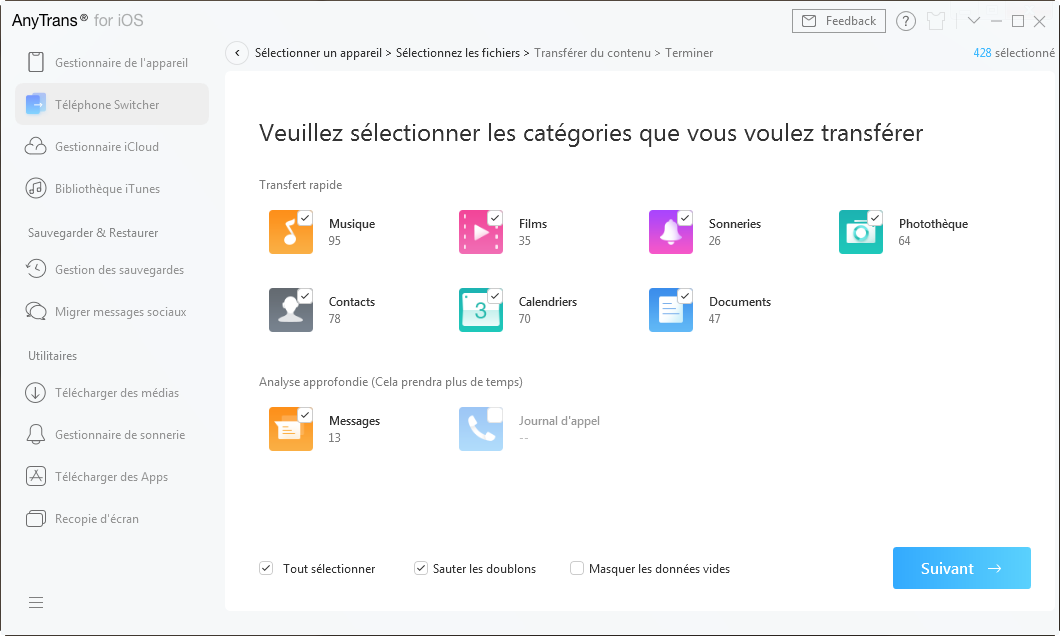The image size is (1060, 636).
Task: Open the skin shirt icon
Action: 936,21
